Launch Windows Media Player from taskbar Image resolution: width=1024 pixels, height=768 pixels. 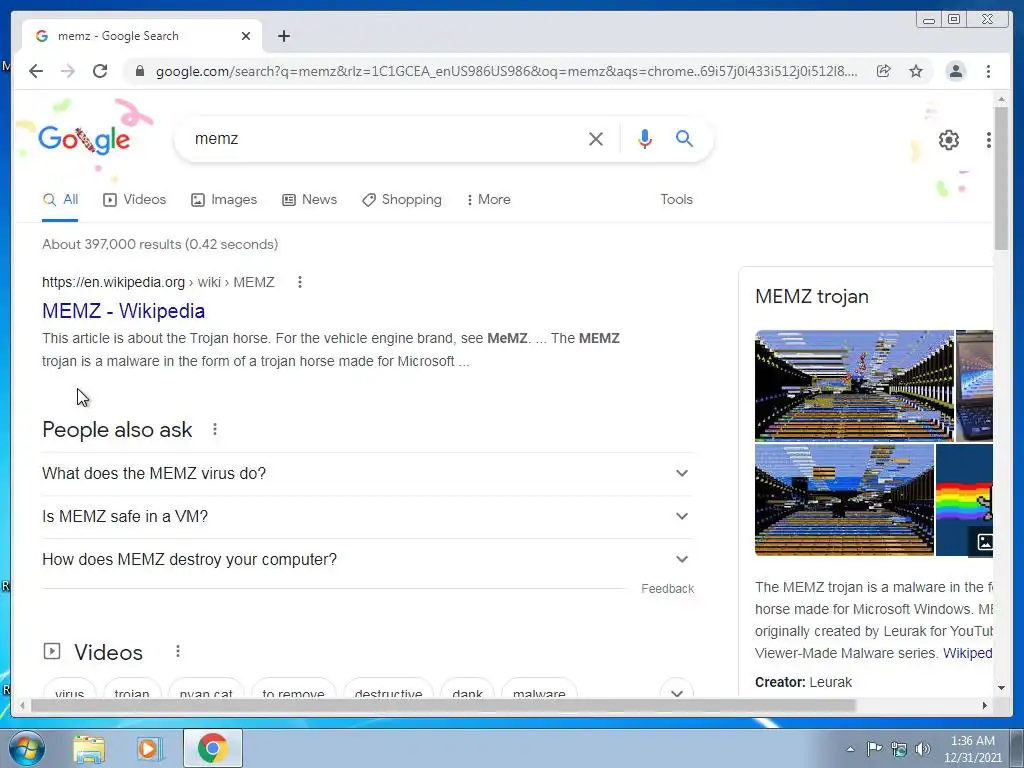[150, 749]
